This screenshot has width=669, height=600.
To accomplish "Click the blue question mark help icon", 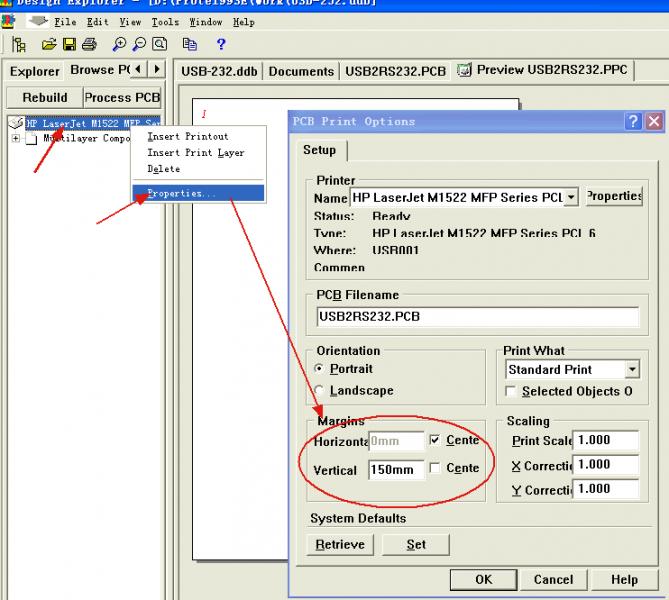I will (221, 44).
